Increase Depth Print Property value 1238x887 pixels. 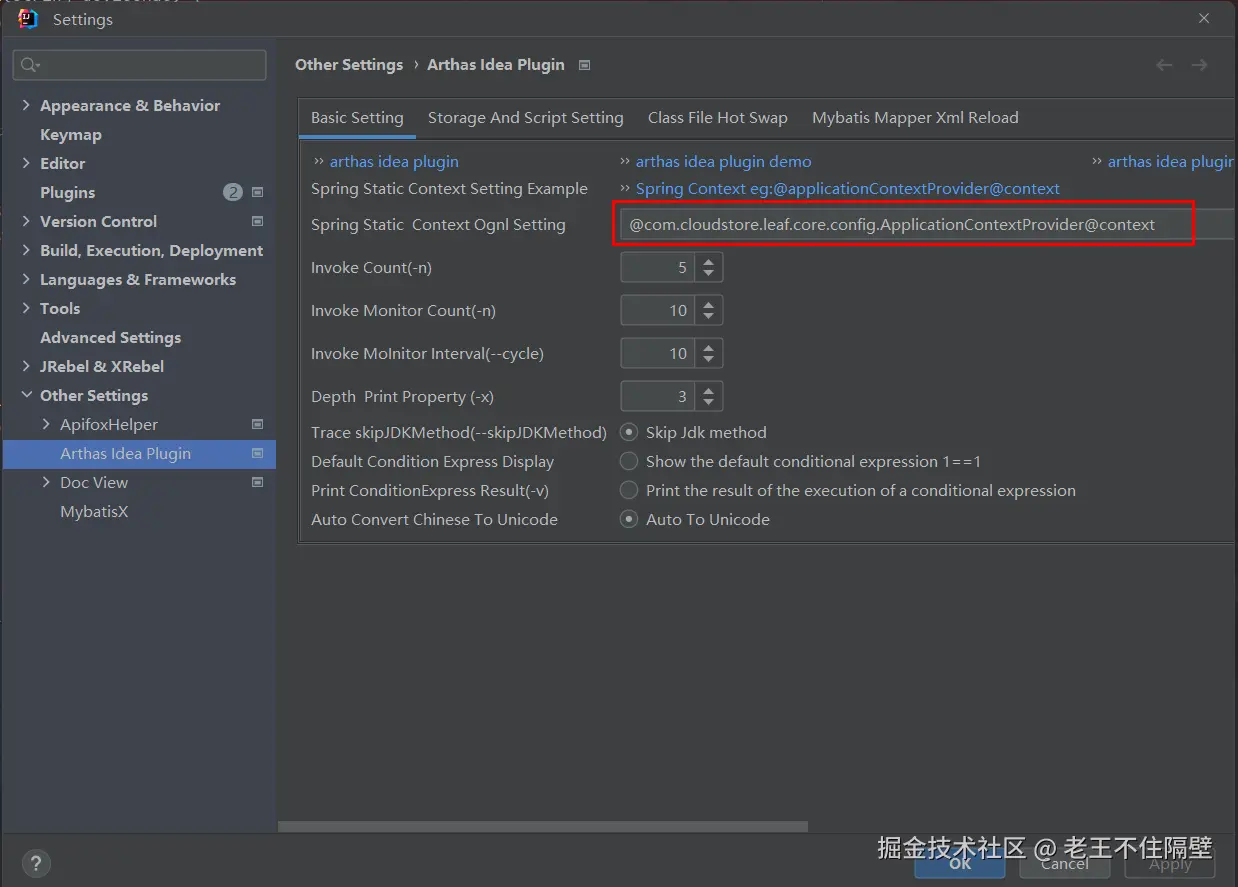[x=708, y=391]
